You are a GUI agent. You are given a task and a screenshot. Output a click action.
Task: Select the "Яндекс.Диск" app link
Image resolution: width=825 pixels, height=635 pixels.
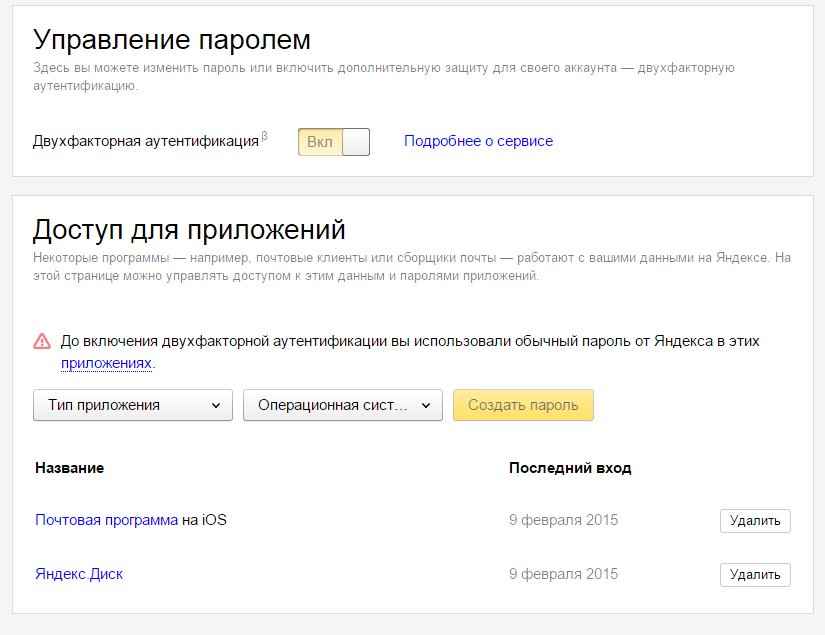click(79, 574)
